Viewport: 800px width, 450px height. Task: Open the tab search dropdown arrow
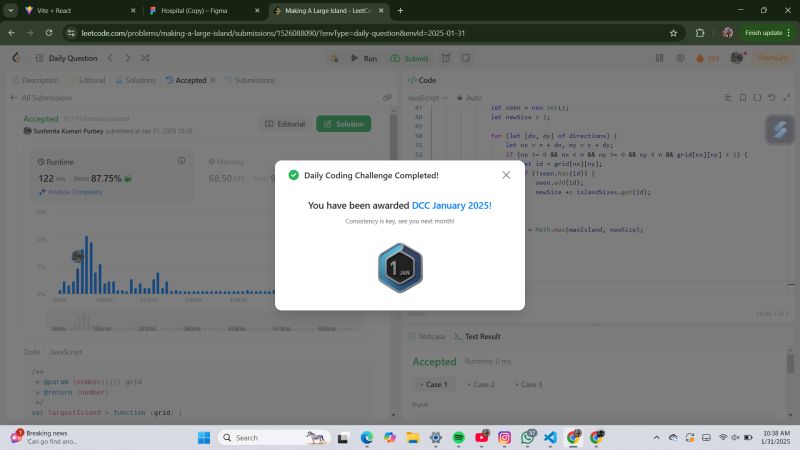point(10,10)
